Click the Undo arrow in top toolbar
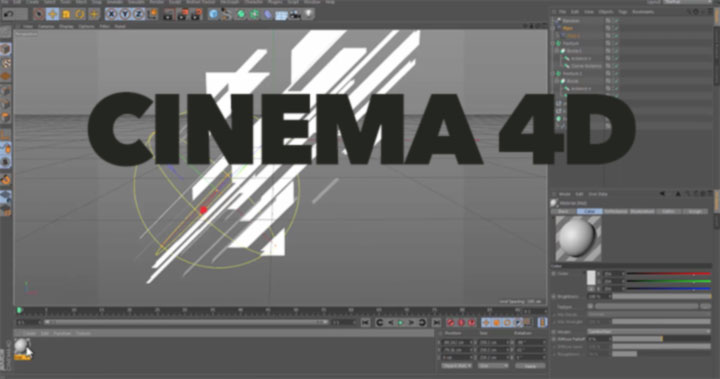Screen dimensions: 720x379 9,14
